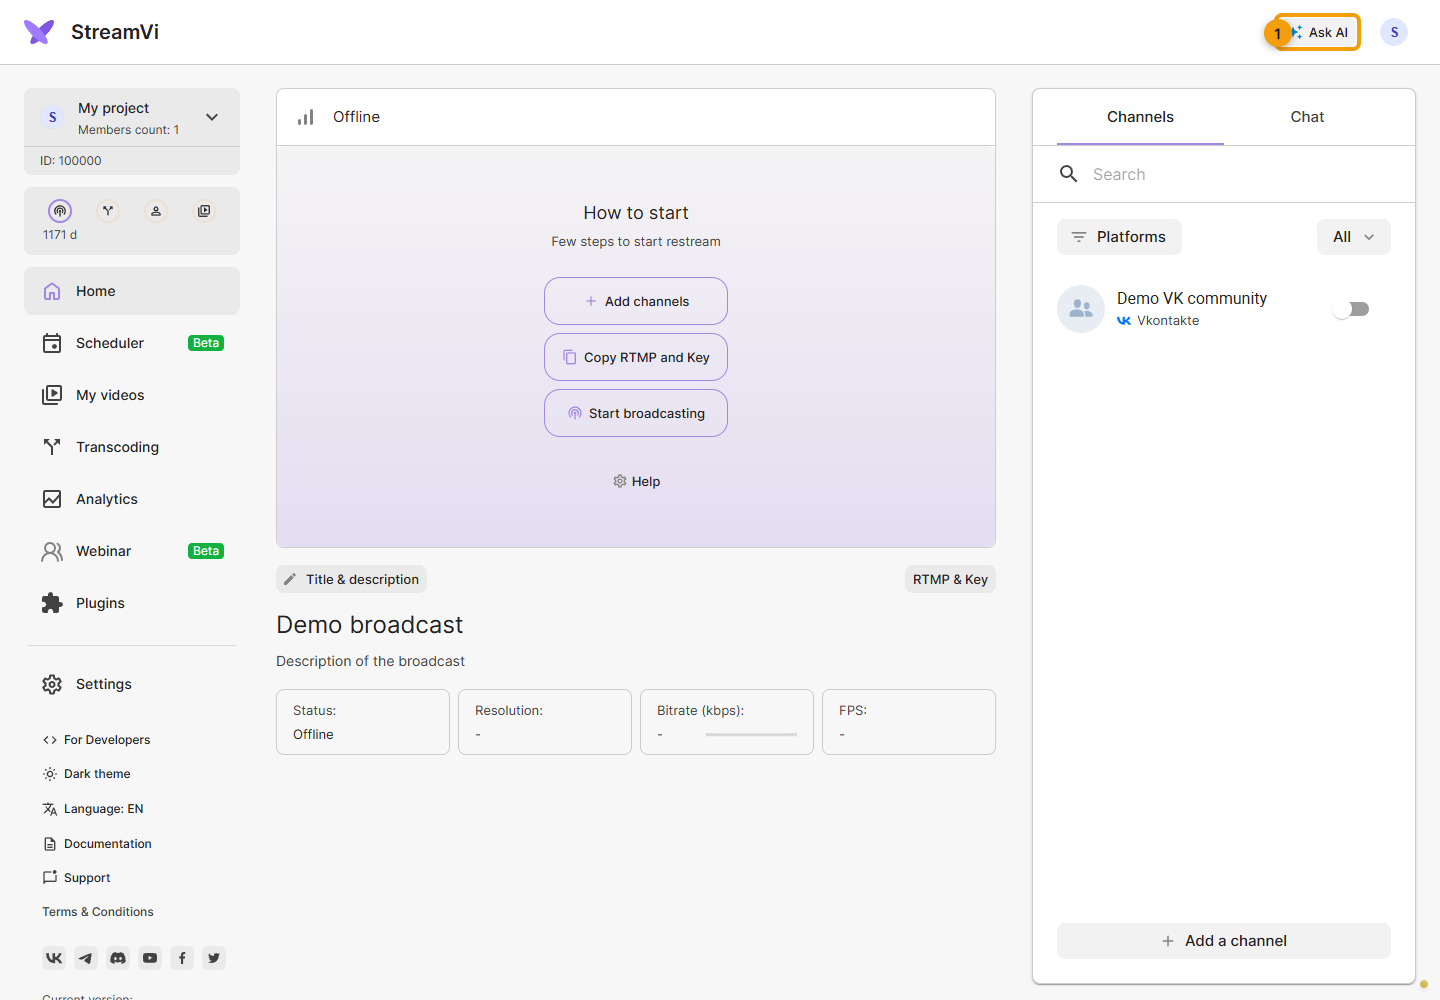The height and width of the screenshot is (1000, 1440).
Task: Open the Support link
Action: (x=77, y=878)
